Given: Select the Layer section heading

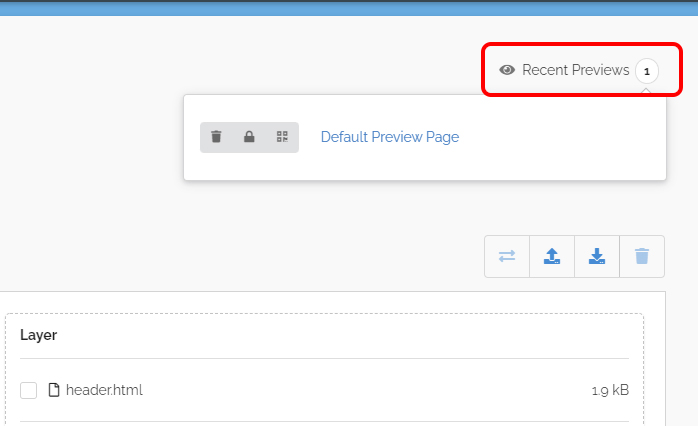Looking at the screenshot, I should click(38, 335).
